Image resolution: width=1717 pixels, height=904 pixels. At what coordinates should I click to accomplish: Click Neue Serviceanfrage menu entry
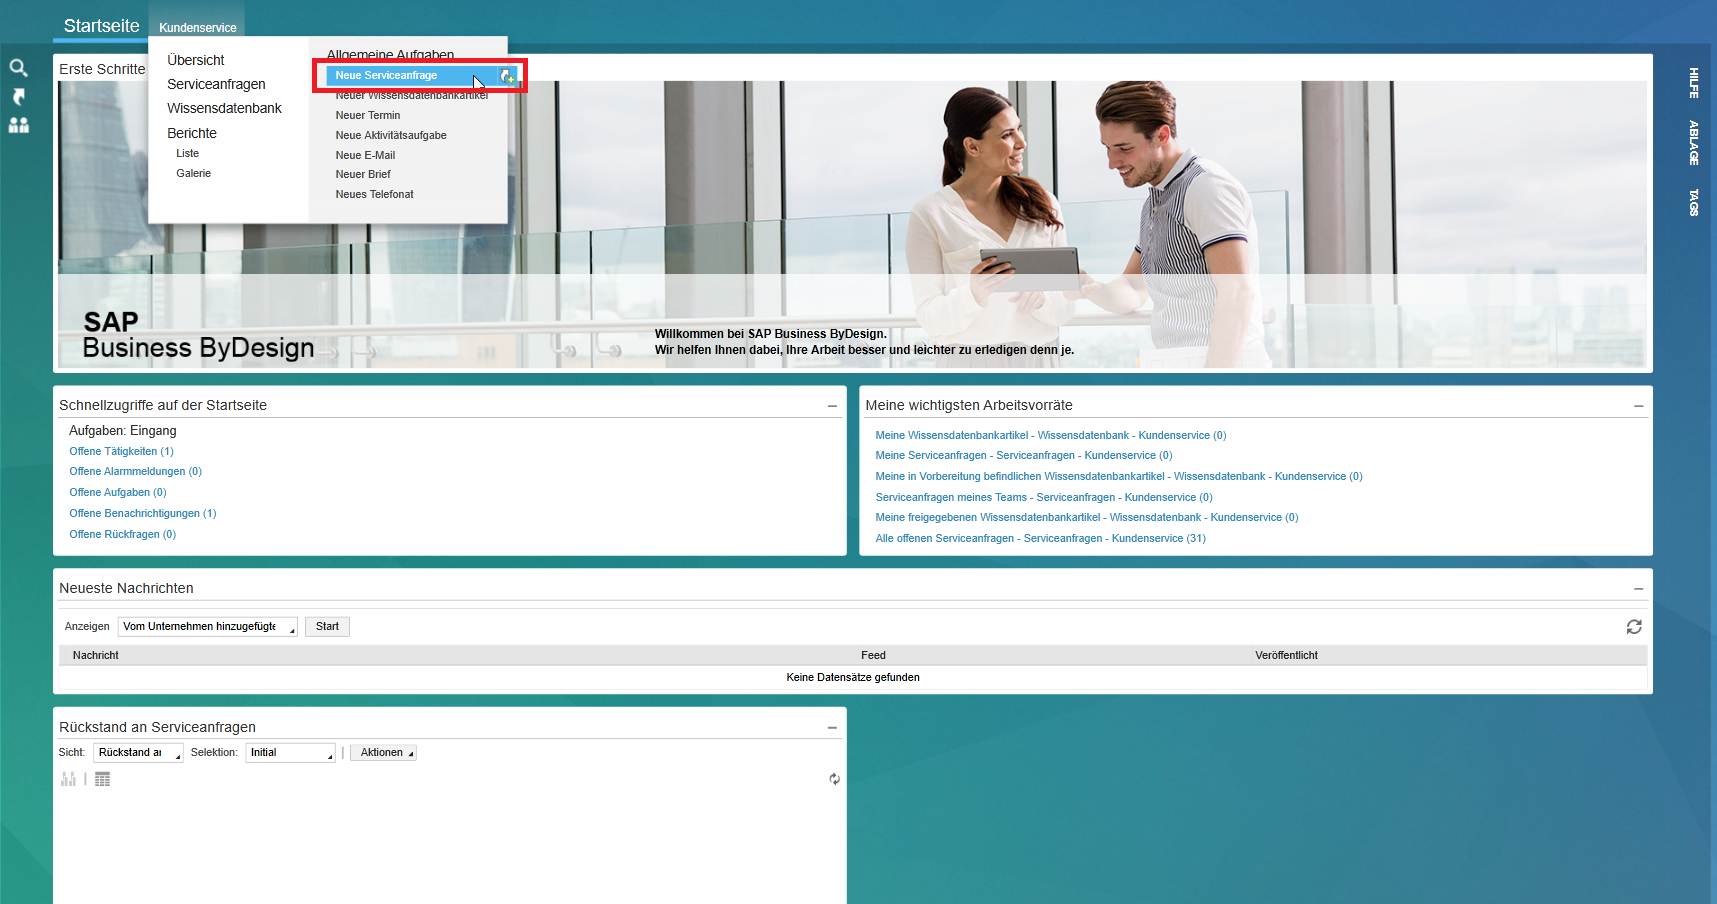pyautogui.click(x=412, y=76)
